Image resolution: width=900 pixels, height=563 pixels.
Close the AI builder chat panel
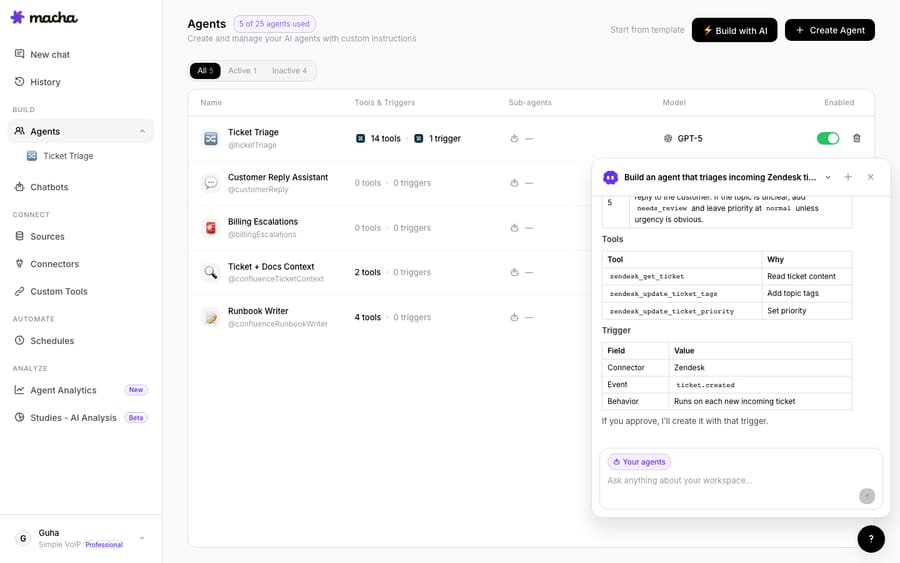[x=870, y=177]
